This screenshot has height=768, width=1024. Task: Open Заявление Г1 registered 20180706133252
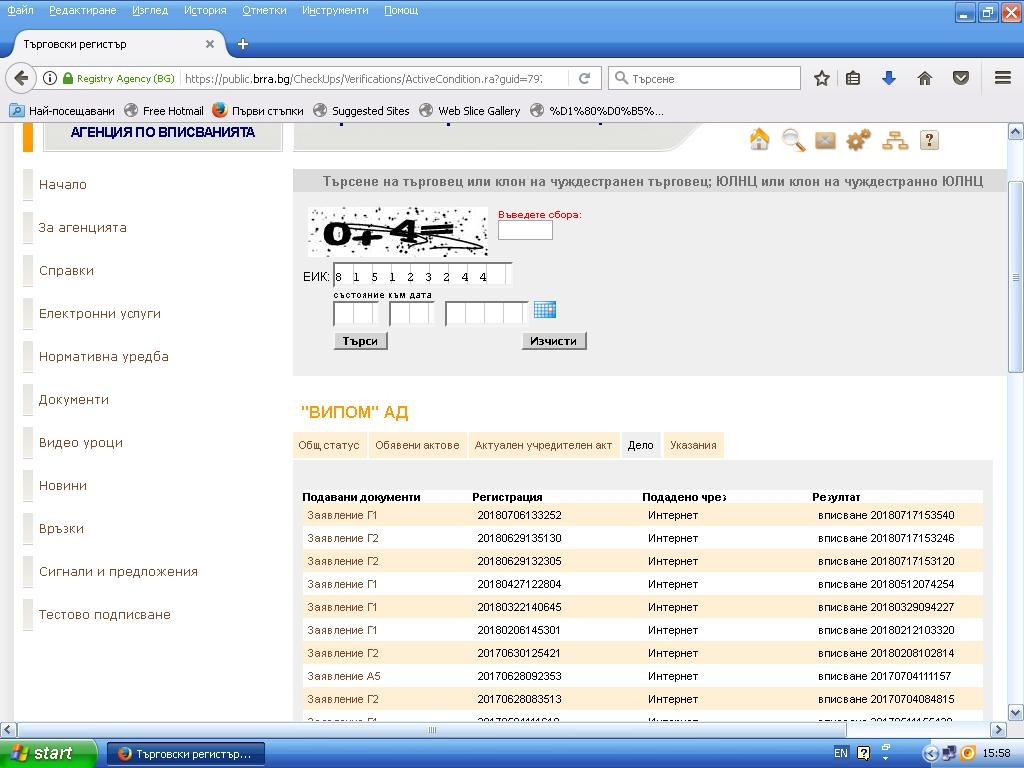coord(342,515)
